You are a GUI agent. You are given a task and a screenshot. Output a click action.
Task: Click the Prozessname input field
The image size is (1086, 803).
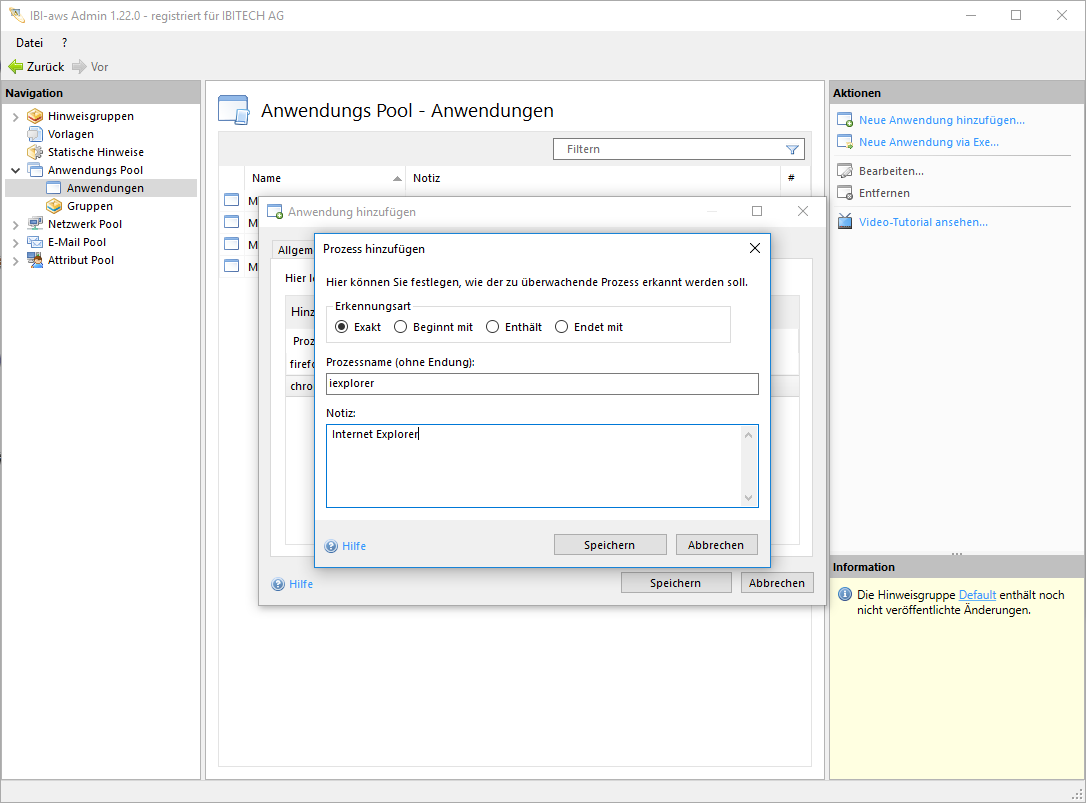point(542,384)
